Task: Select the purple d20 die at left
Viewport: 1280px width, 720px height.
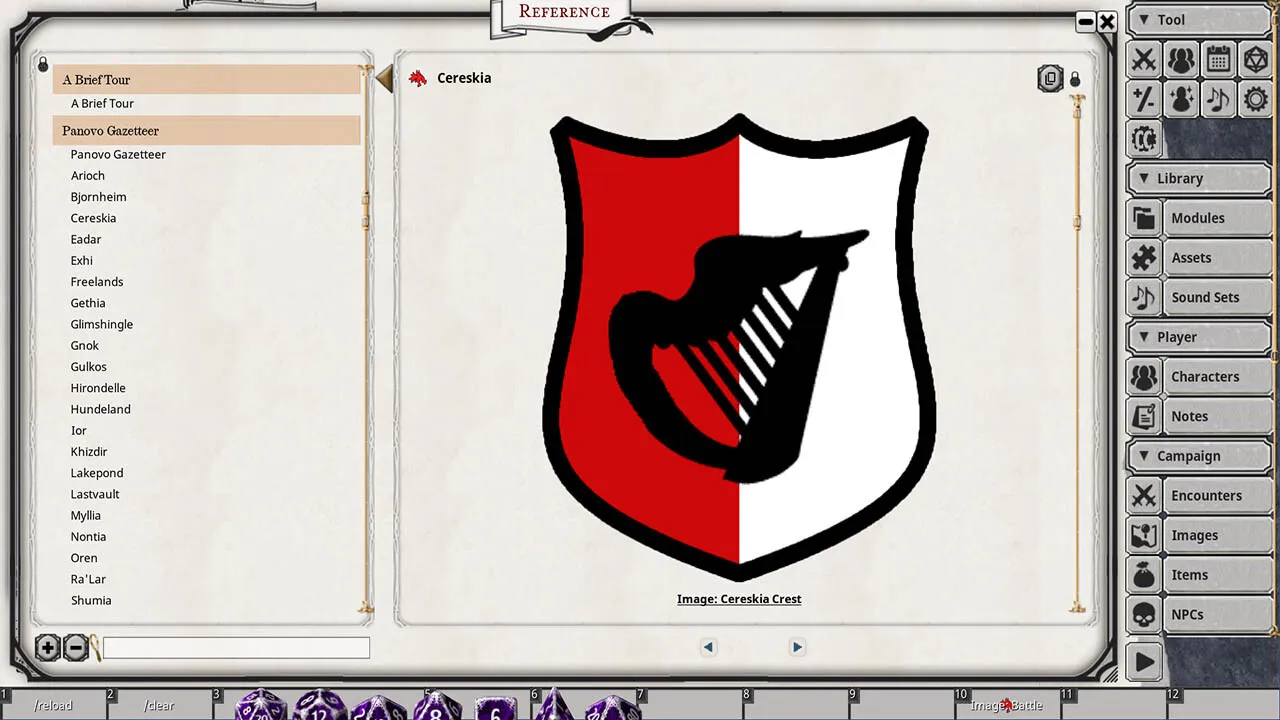Action: [261, 704]
